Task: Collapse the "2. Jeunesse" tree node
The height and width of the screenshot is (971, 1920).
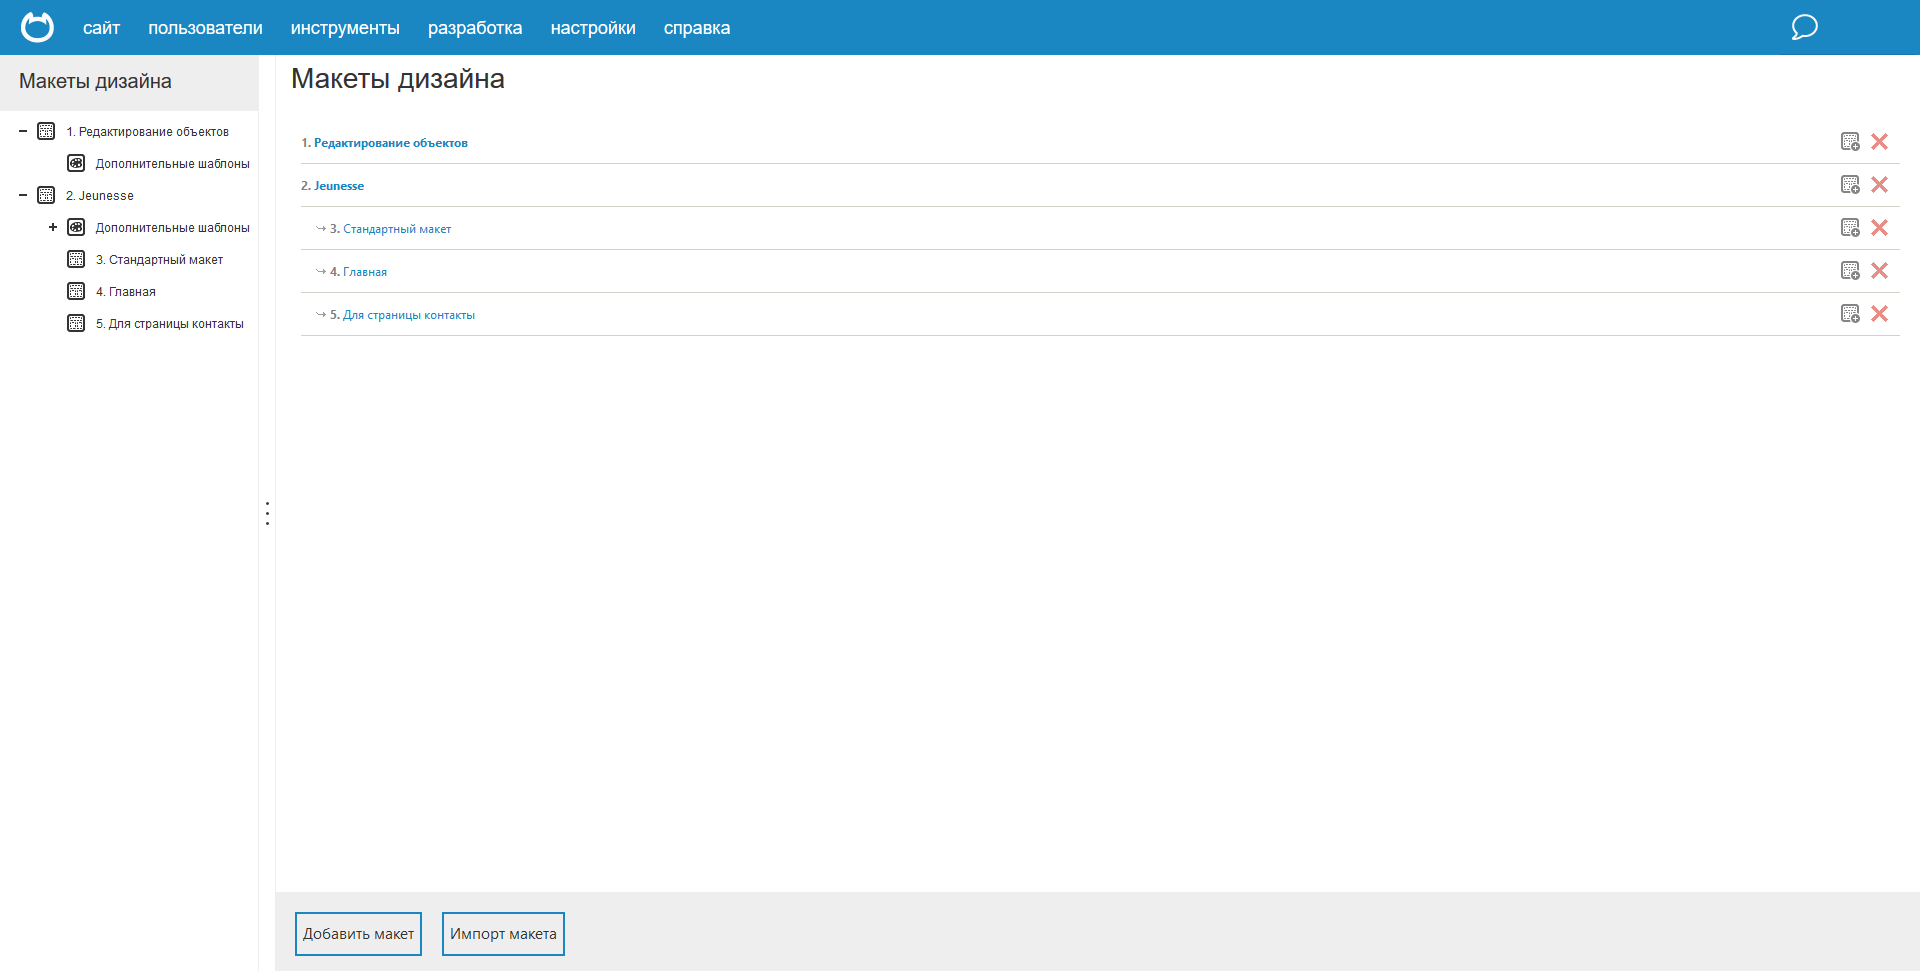Action: pyautogui.click(x=23, y=195)
